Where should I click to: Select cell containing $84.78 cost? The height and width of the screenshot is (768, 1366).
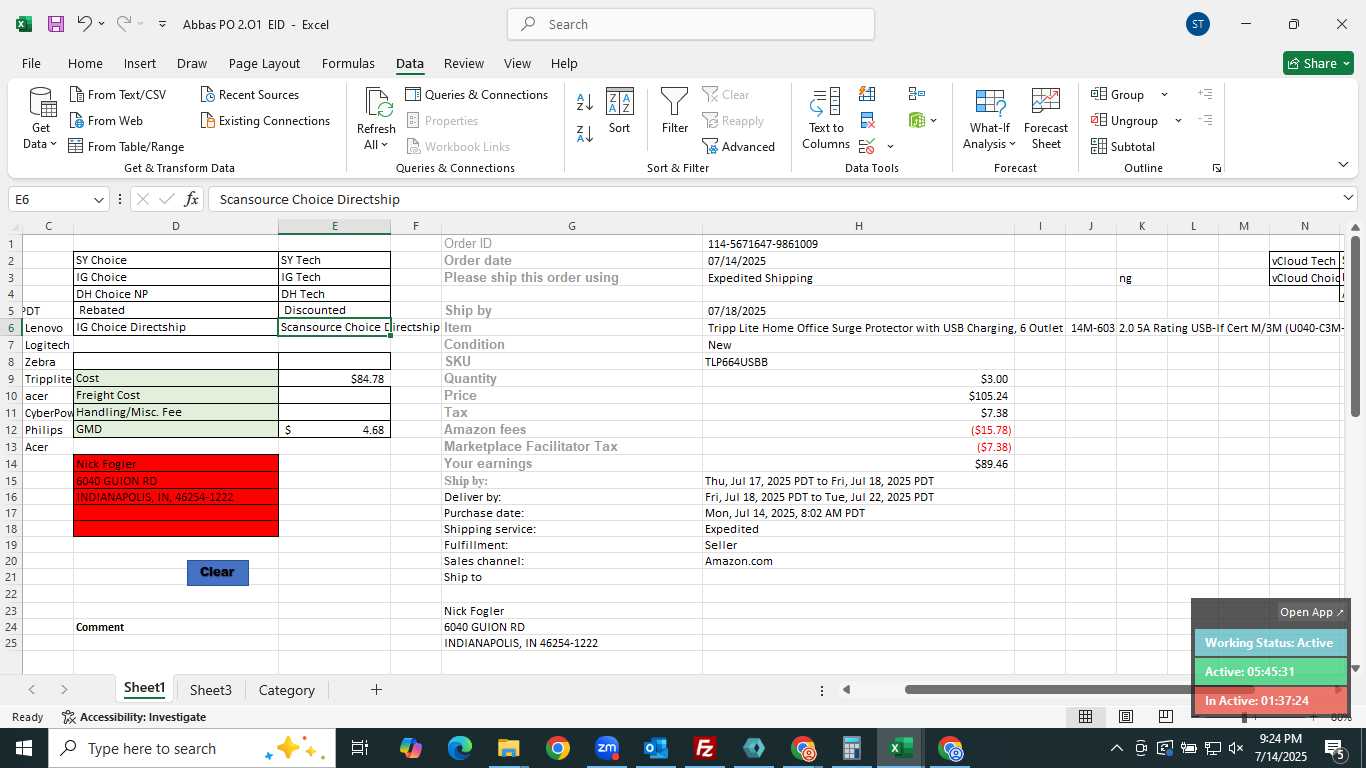pyautogui.click(x=334, y=379)
